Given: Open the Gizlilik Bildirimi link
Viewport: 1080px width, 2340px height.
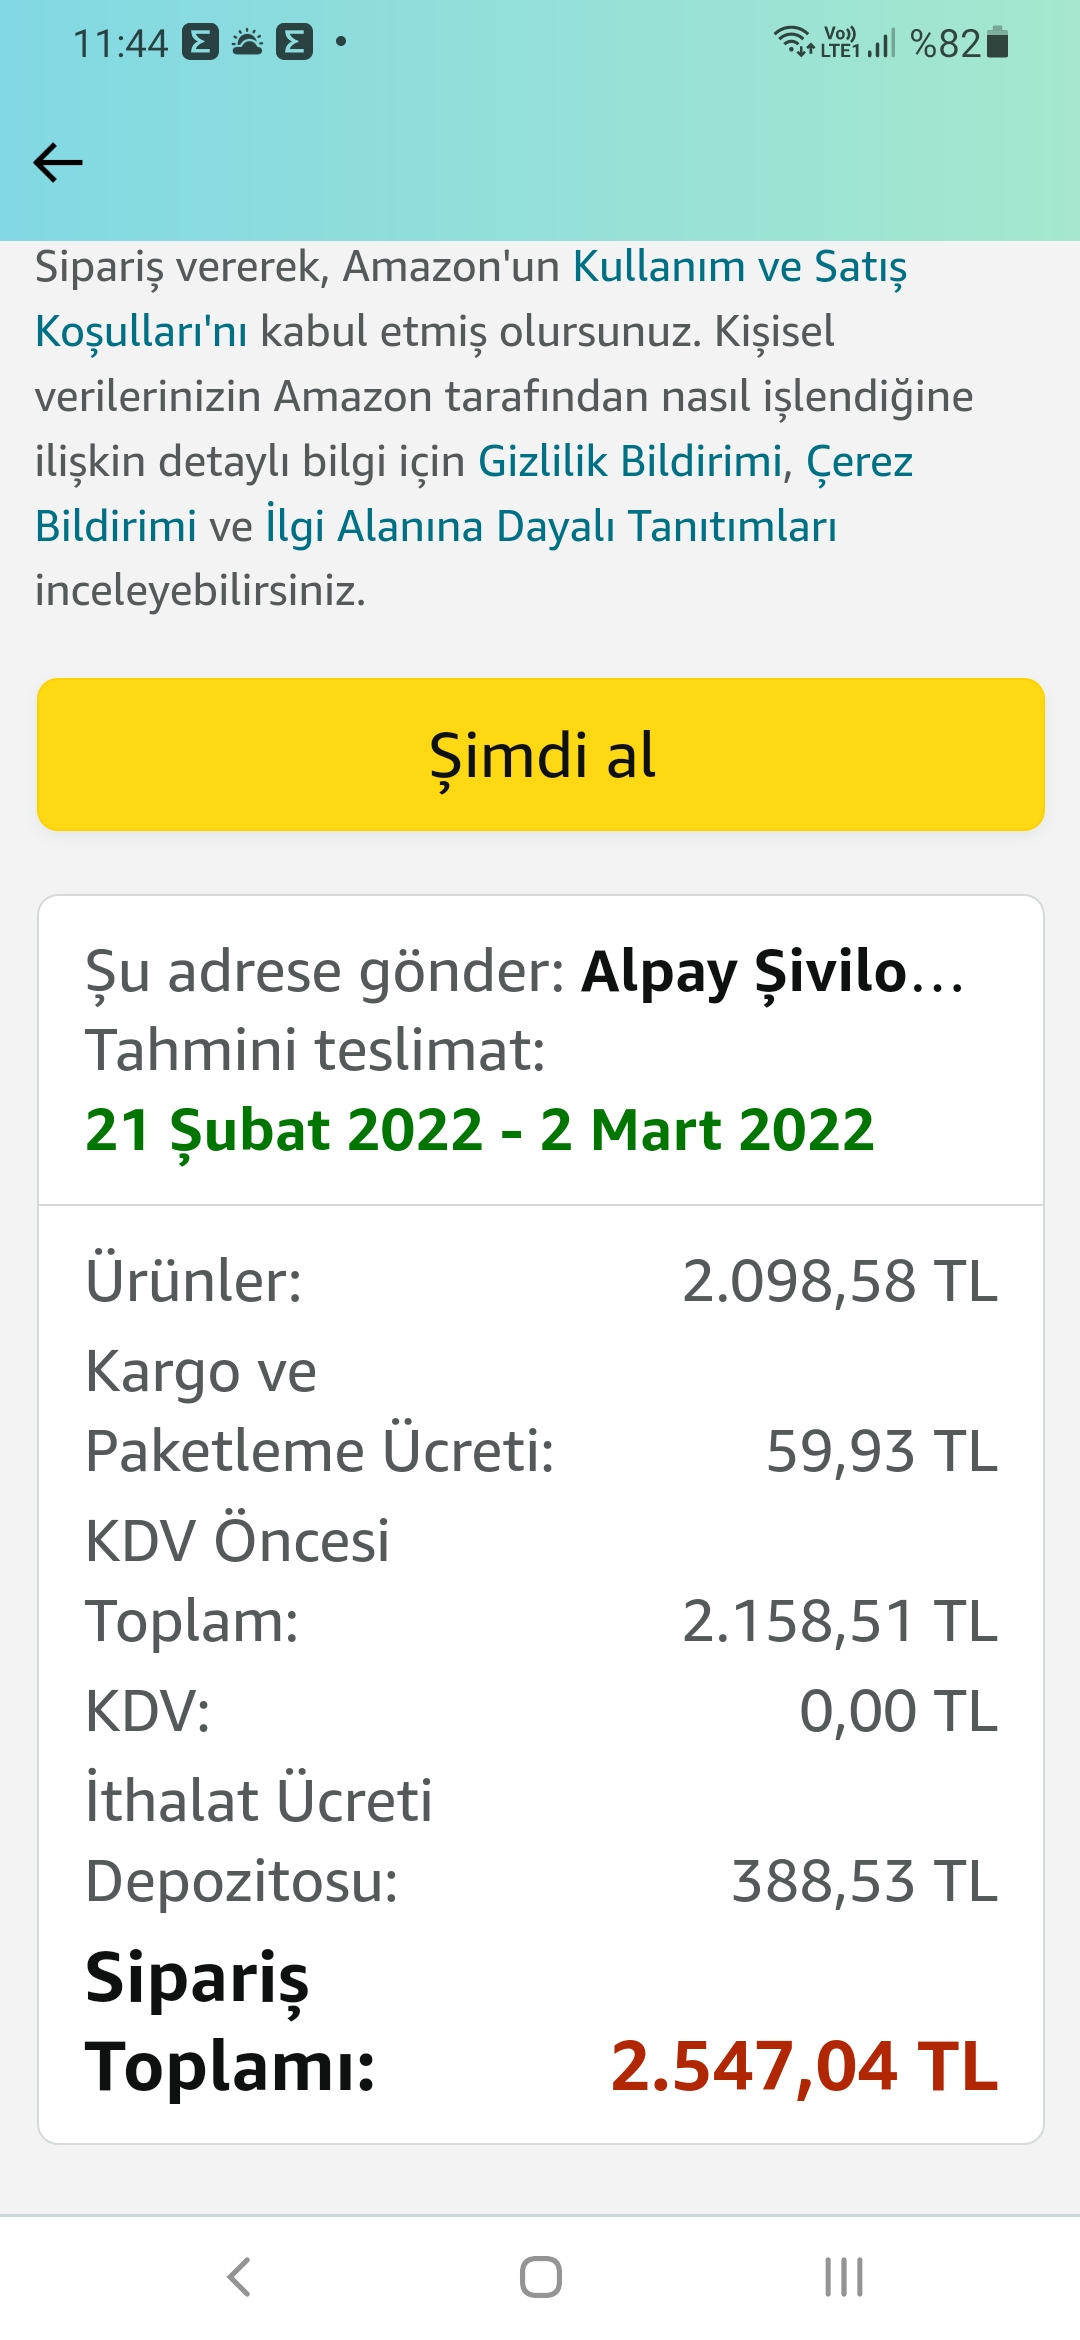Looking at the screenshot, I should click(629, 461).
